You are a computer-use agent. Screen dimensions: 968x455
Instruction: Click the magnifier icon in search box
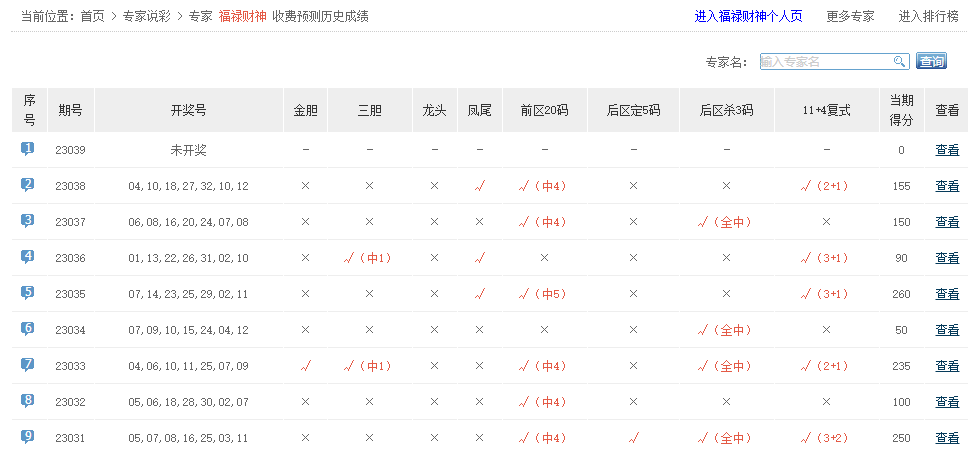click(x=900, y=62)
